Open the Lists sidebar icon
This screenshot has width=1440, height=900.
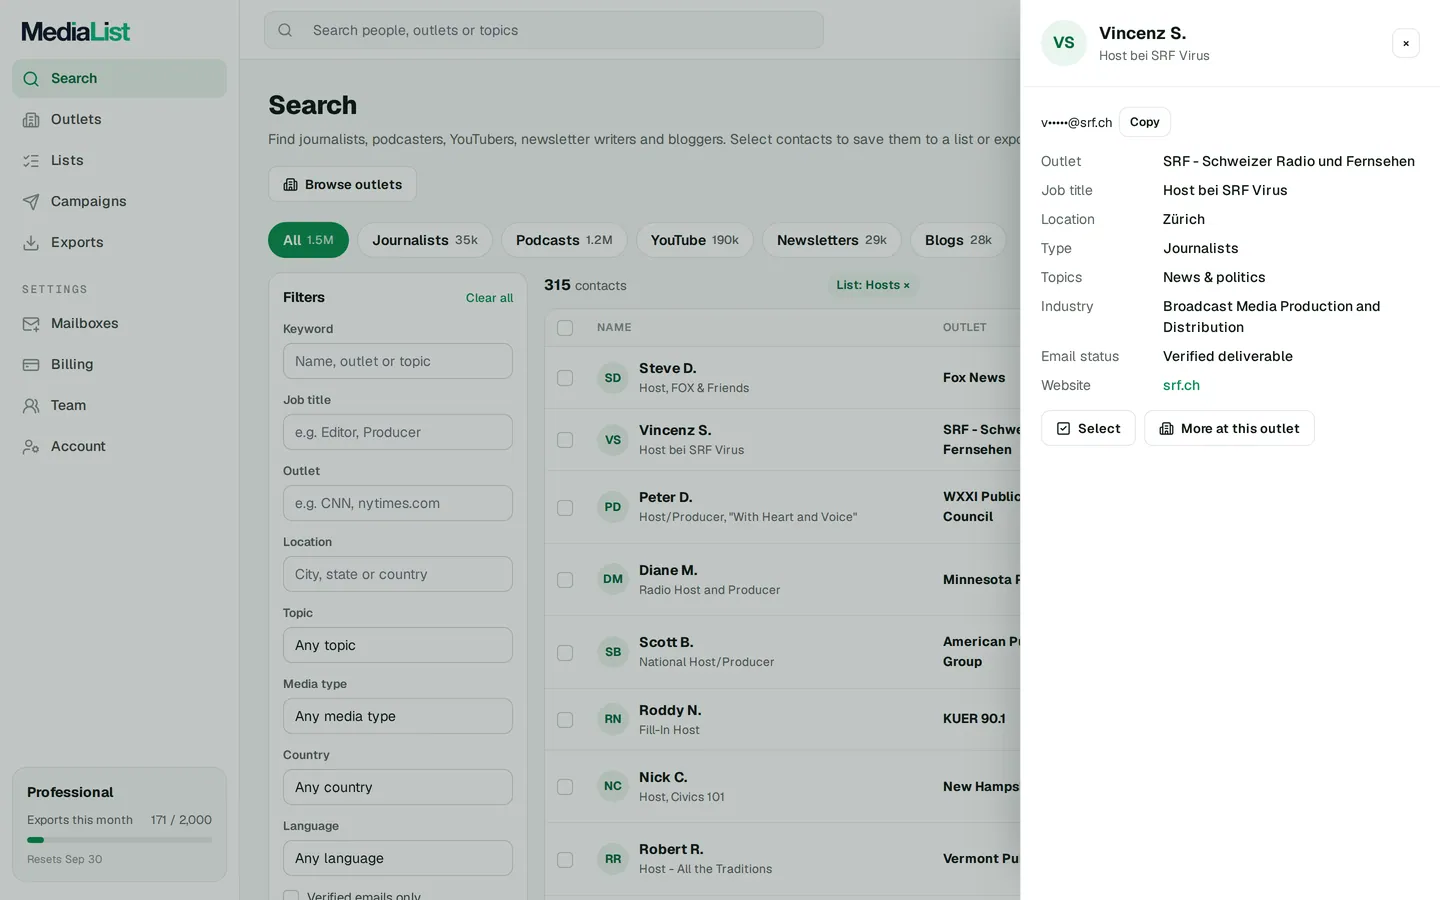tap(31, 160)
